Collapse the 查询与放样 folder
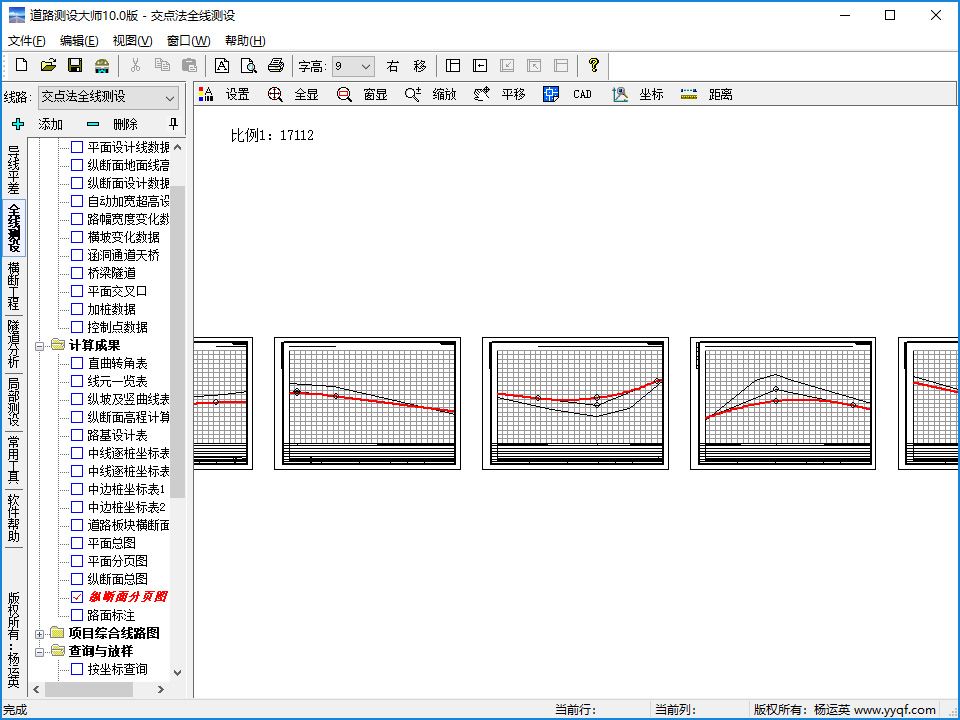Viewport: 960px width, 720px height. [39, 652]
